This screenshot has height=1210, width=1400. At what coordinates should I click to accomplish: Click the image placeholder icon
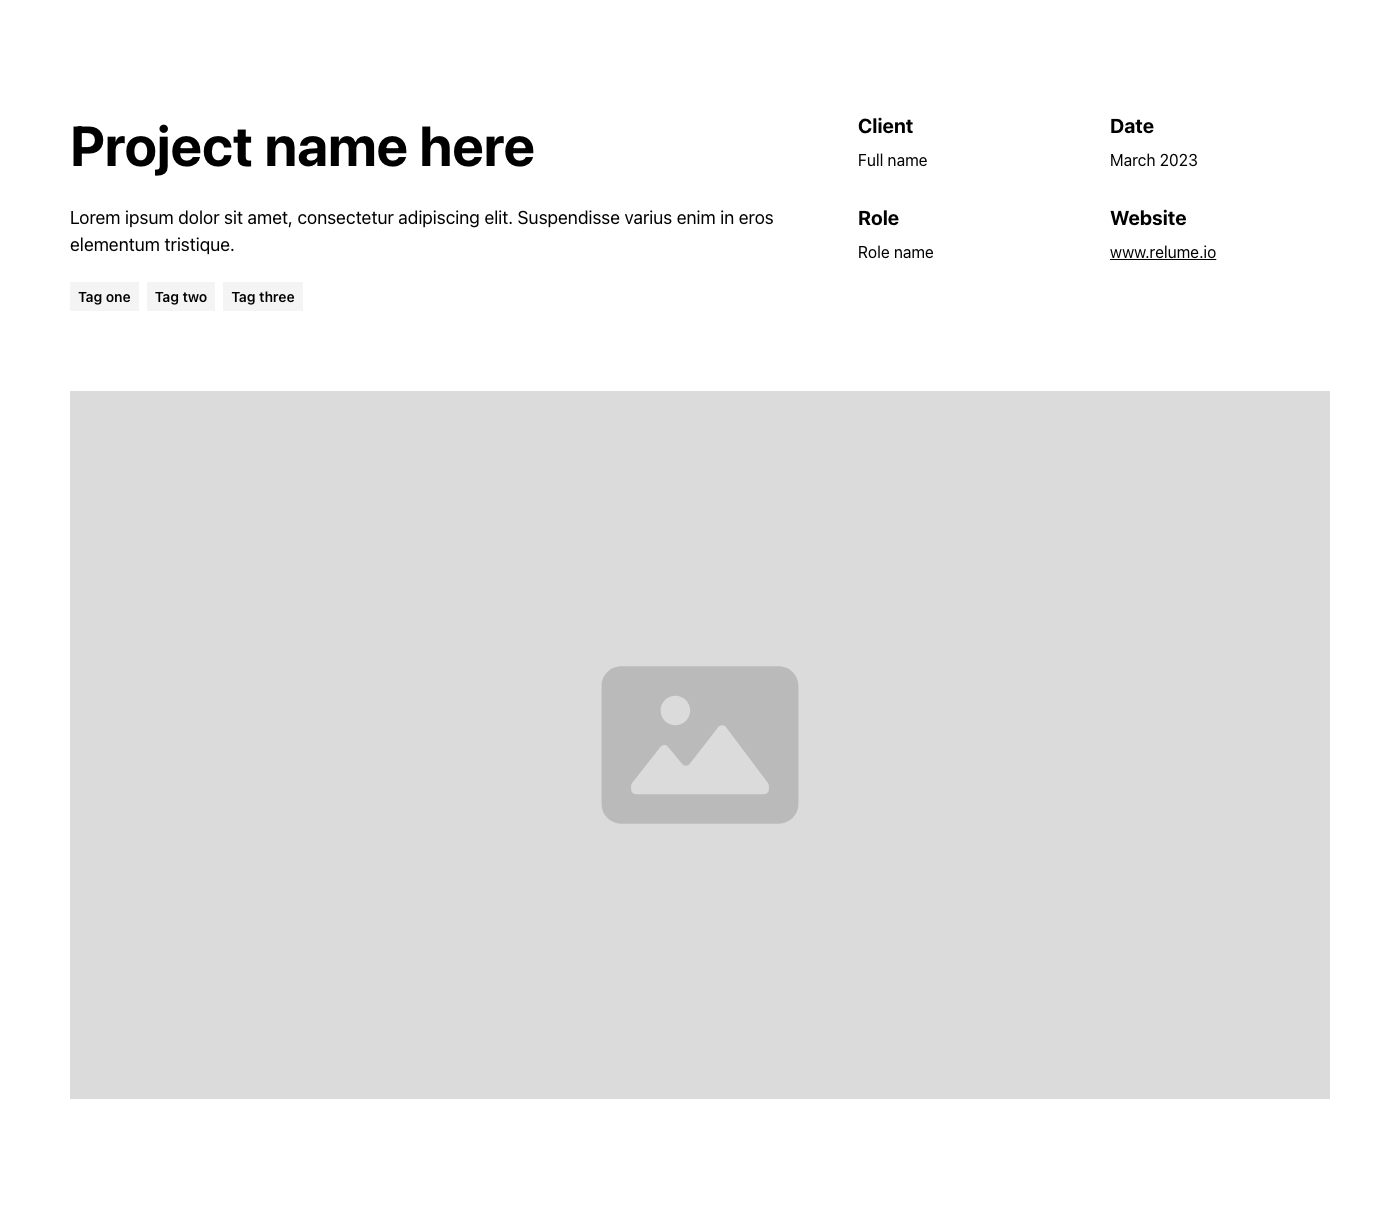(x=700, y=745)
